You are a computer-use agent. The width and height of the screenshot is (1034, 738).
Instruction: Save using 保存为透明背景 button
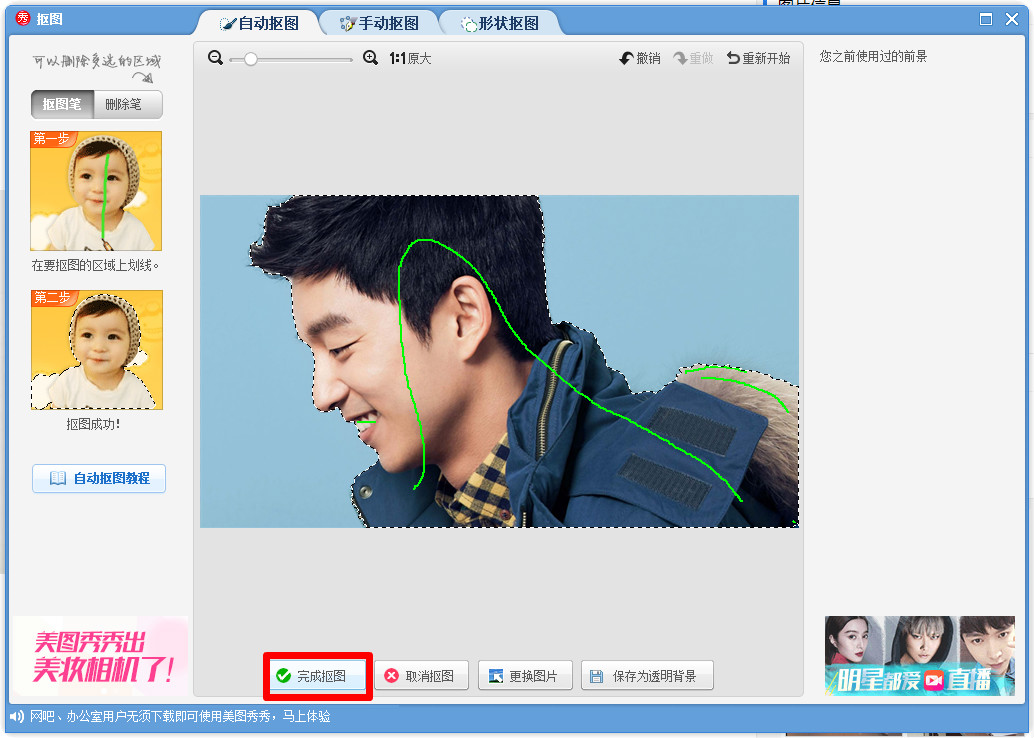point(648,676)
